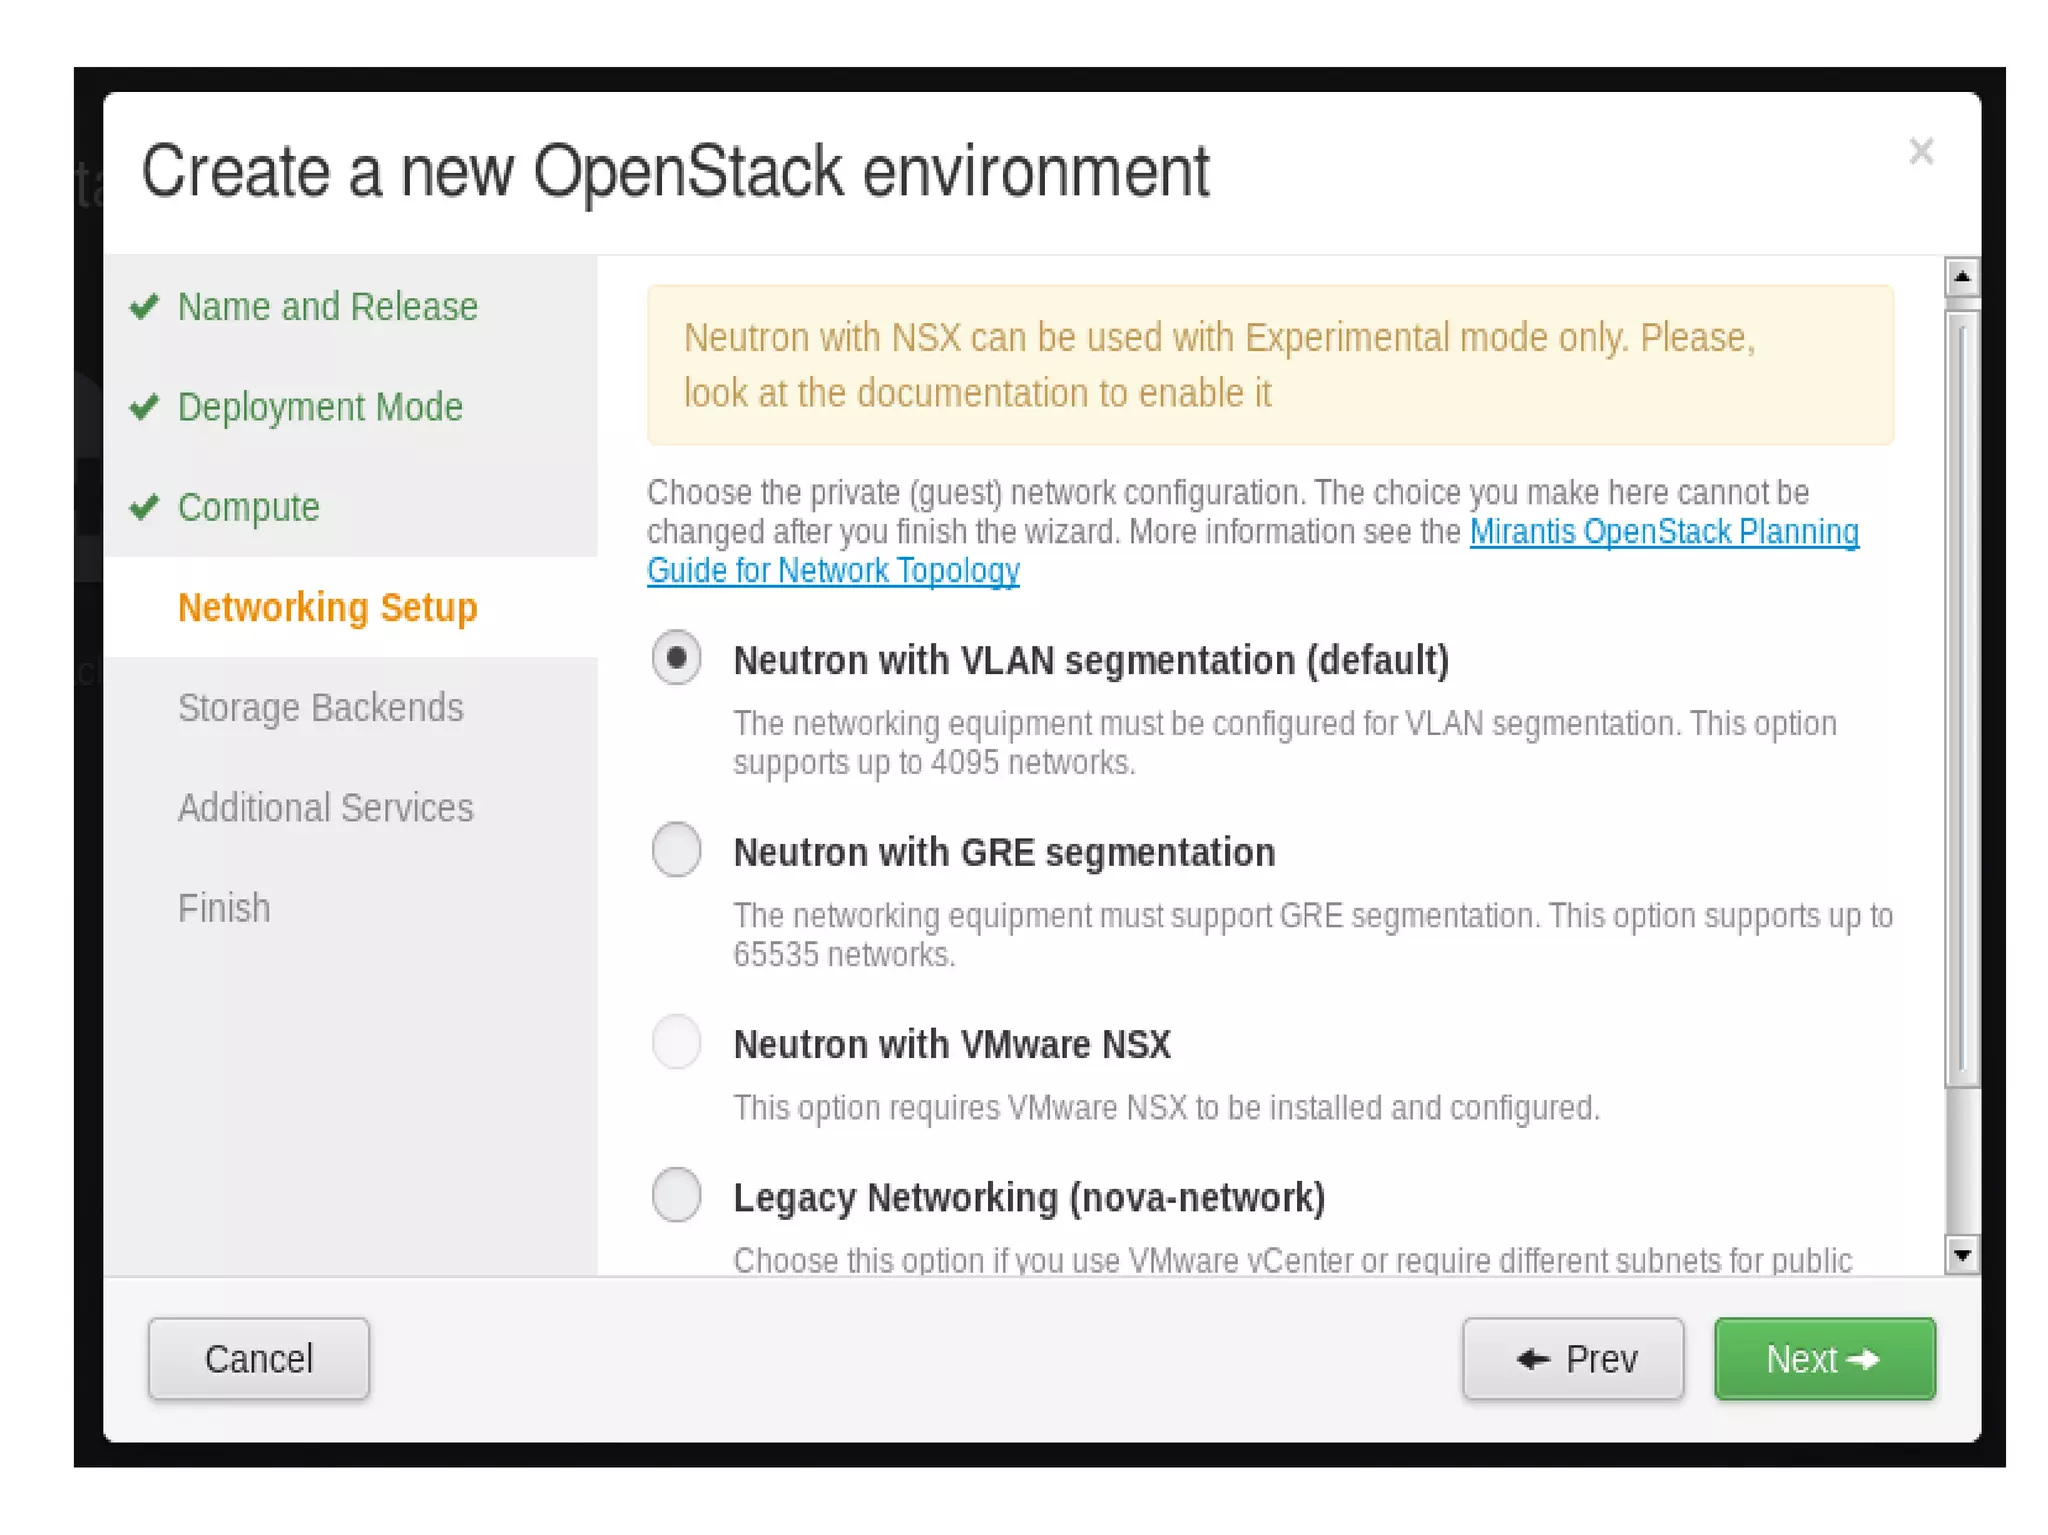Open the Deployment Mode step
This screenshot has width=2048, height=1535.
[320, 407]
